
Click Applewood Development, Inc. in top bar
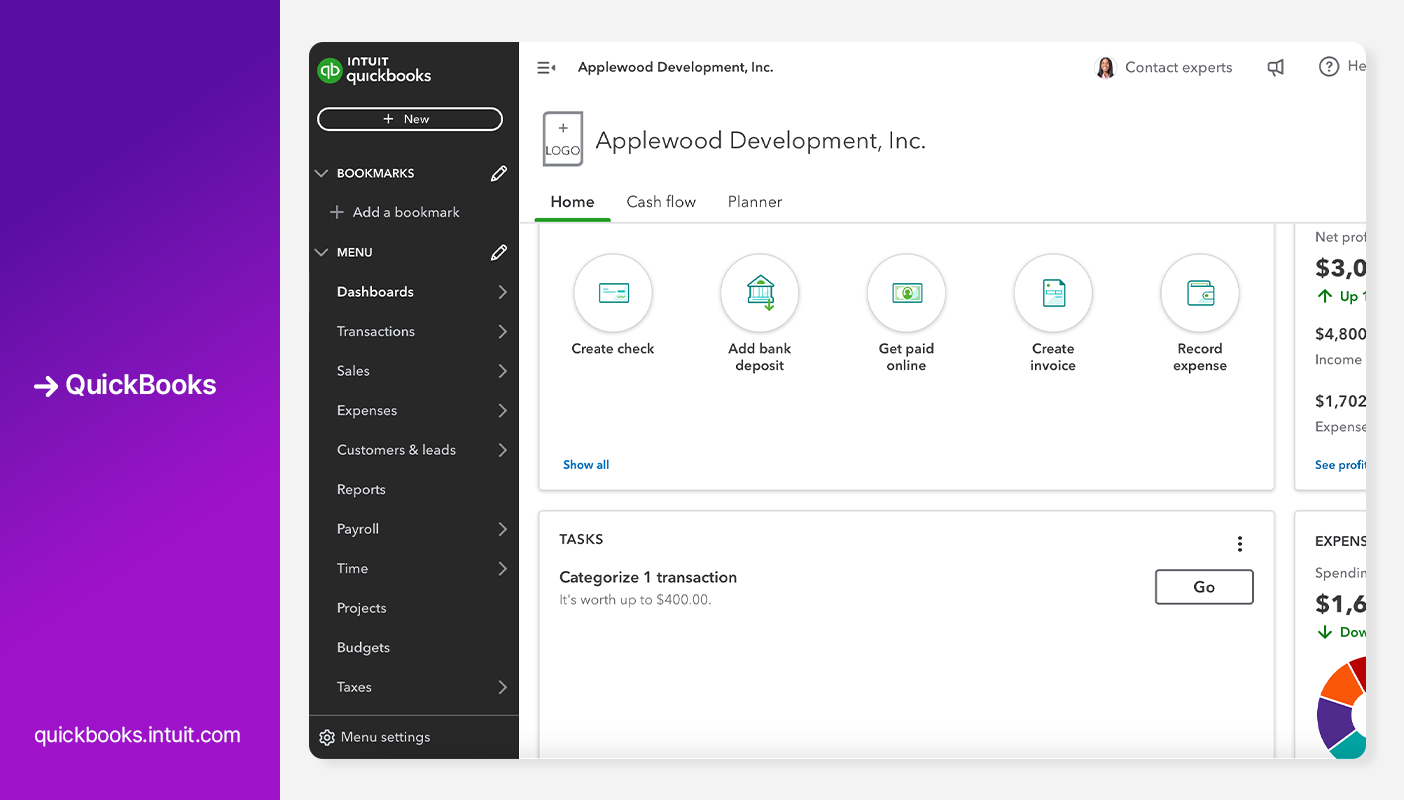(675, 67)
